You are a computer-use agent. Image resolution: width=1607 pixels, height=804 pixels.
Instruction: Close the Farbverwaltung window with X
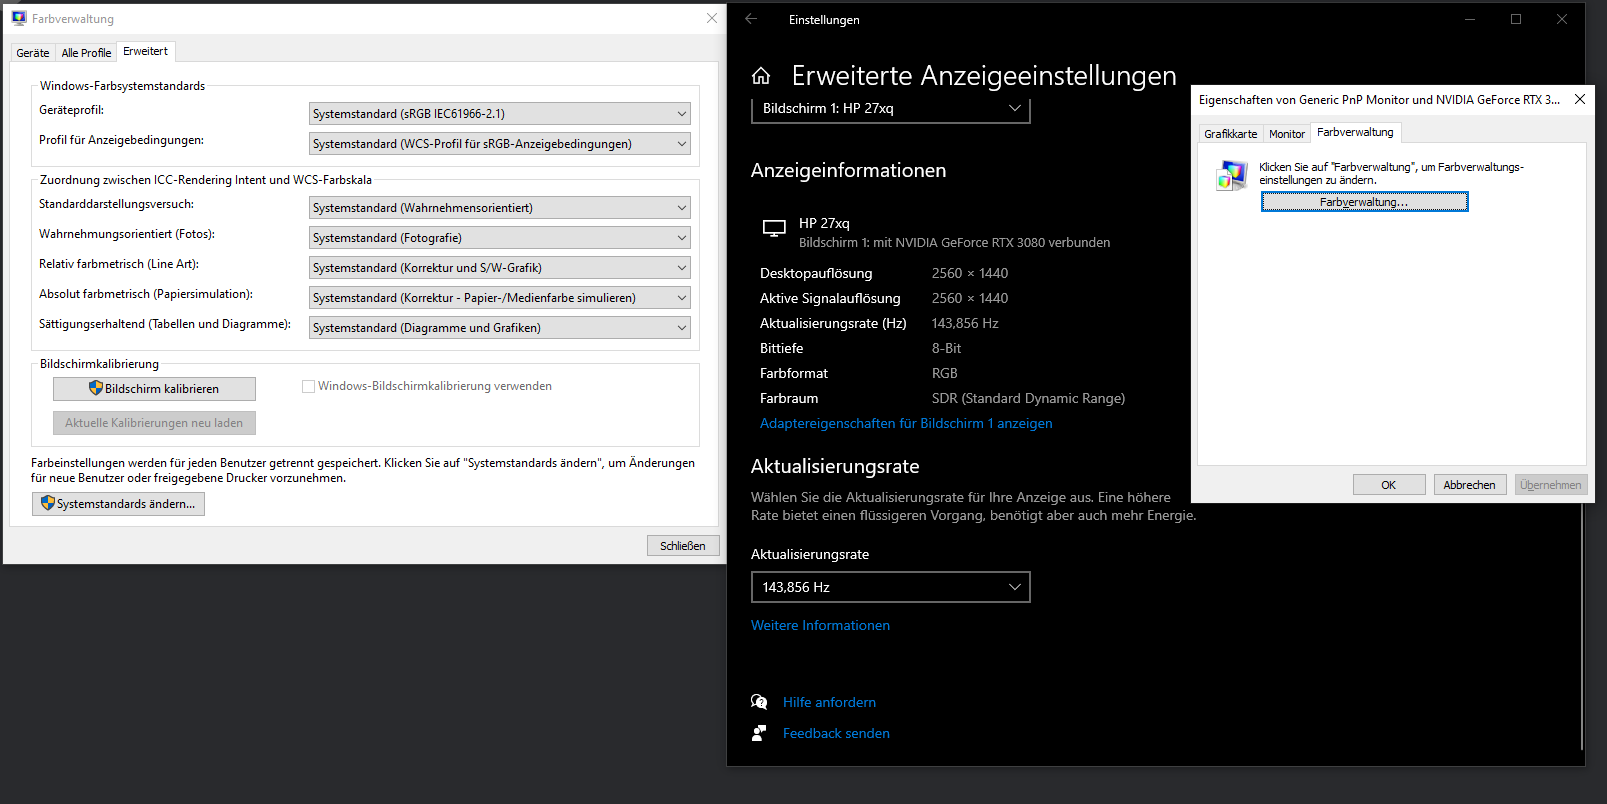click(x=712, y=18)
